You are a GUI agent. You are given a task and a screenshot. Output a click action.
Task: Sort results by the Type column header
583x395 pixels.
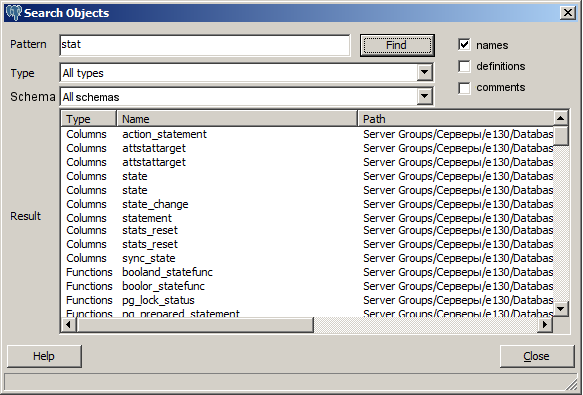pyautogui.click(x=89, y=119)
